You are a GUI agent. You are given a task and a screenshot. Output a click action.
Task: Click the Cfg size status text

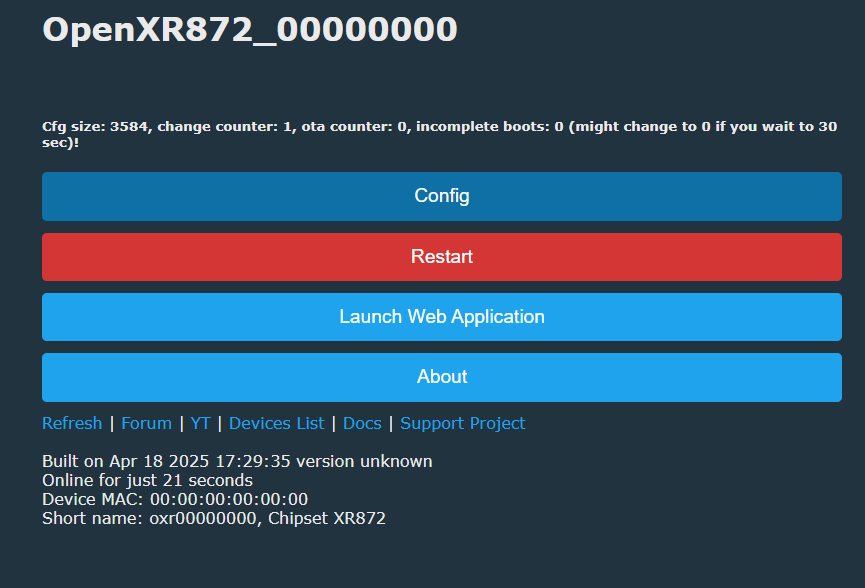tap(440, 134)
